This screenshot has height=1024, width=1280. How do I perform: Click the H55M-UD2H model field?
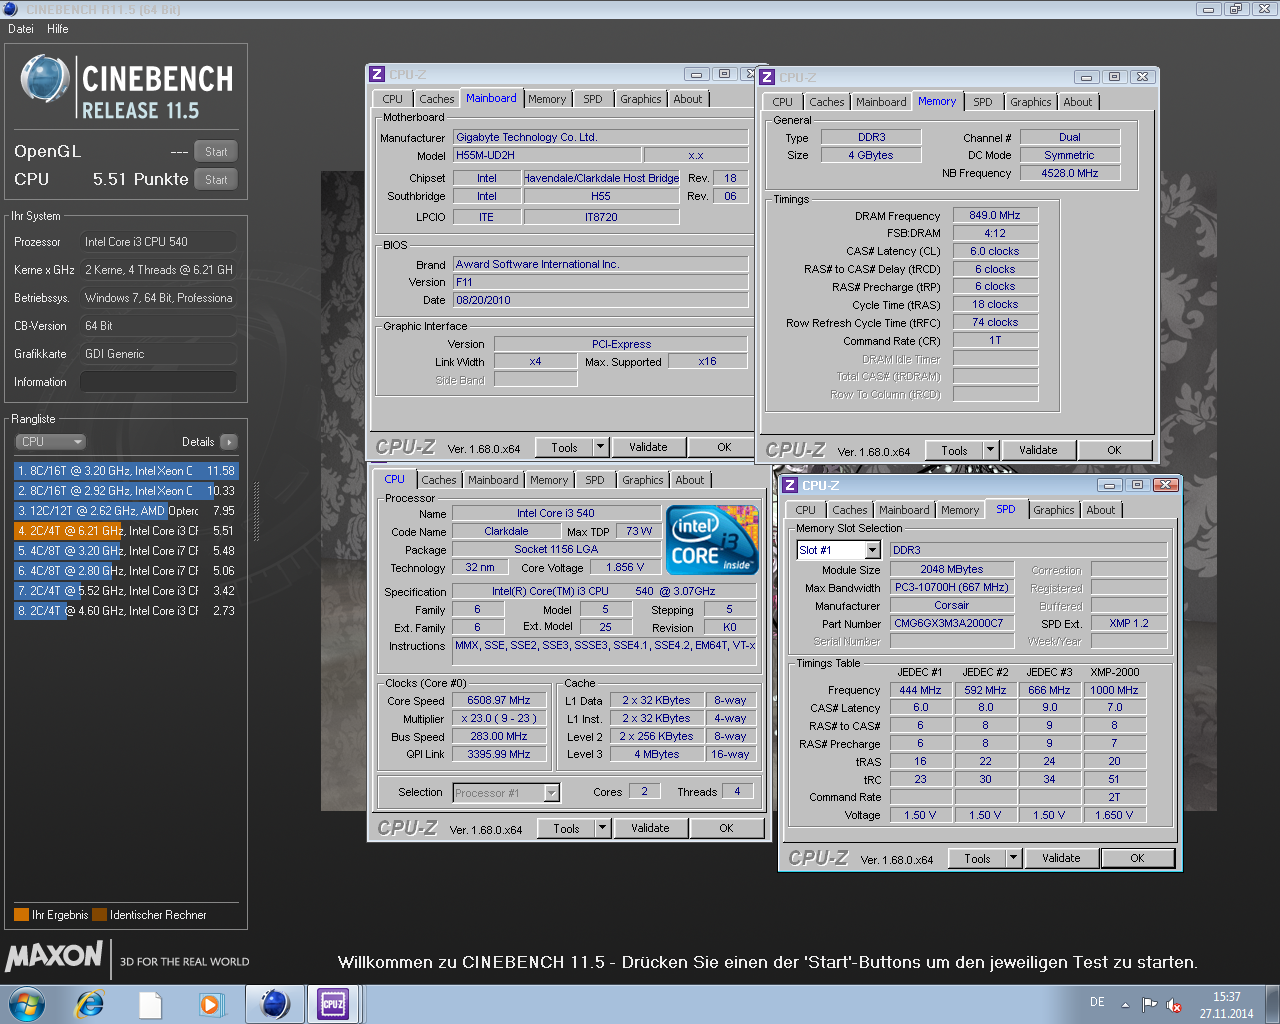[x=547, y=155]
